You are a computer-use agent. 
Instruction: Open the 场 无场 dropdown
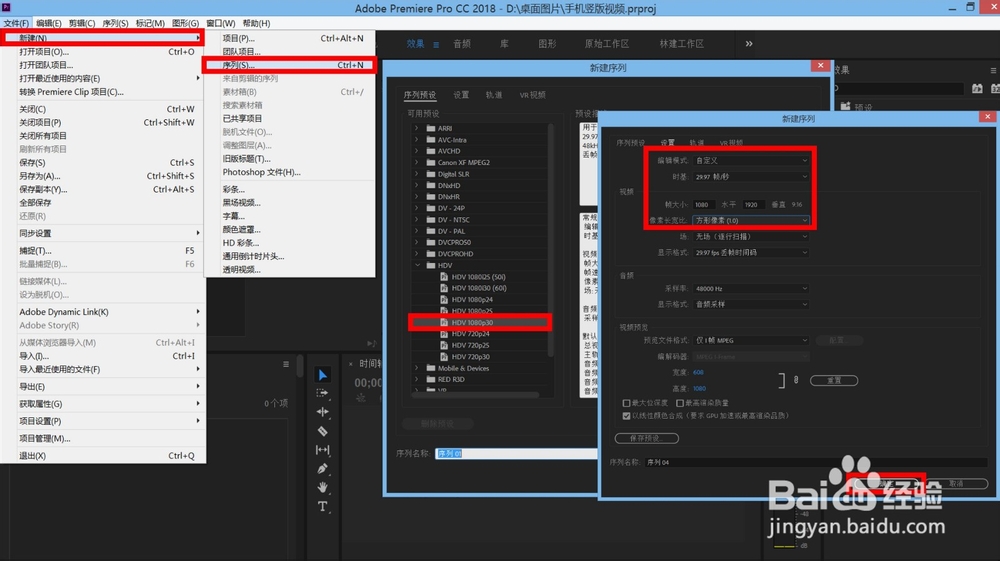tap(751, 237)
